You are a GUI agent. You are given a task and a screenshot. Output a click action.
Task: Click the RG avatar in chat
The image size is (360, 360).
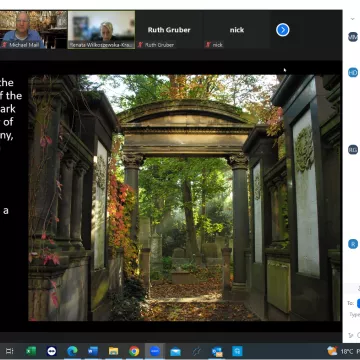353,150
